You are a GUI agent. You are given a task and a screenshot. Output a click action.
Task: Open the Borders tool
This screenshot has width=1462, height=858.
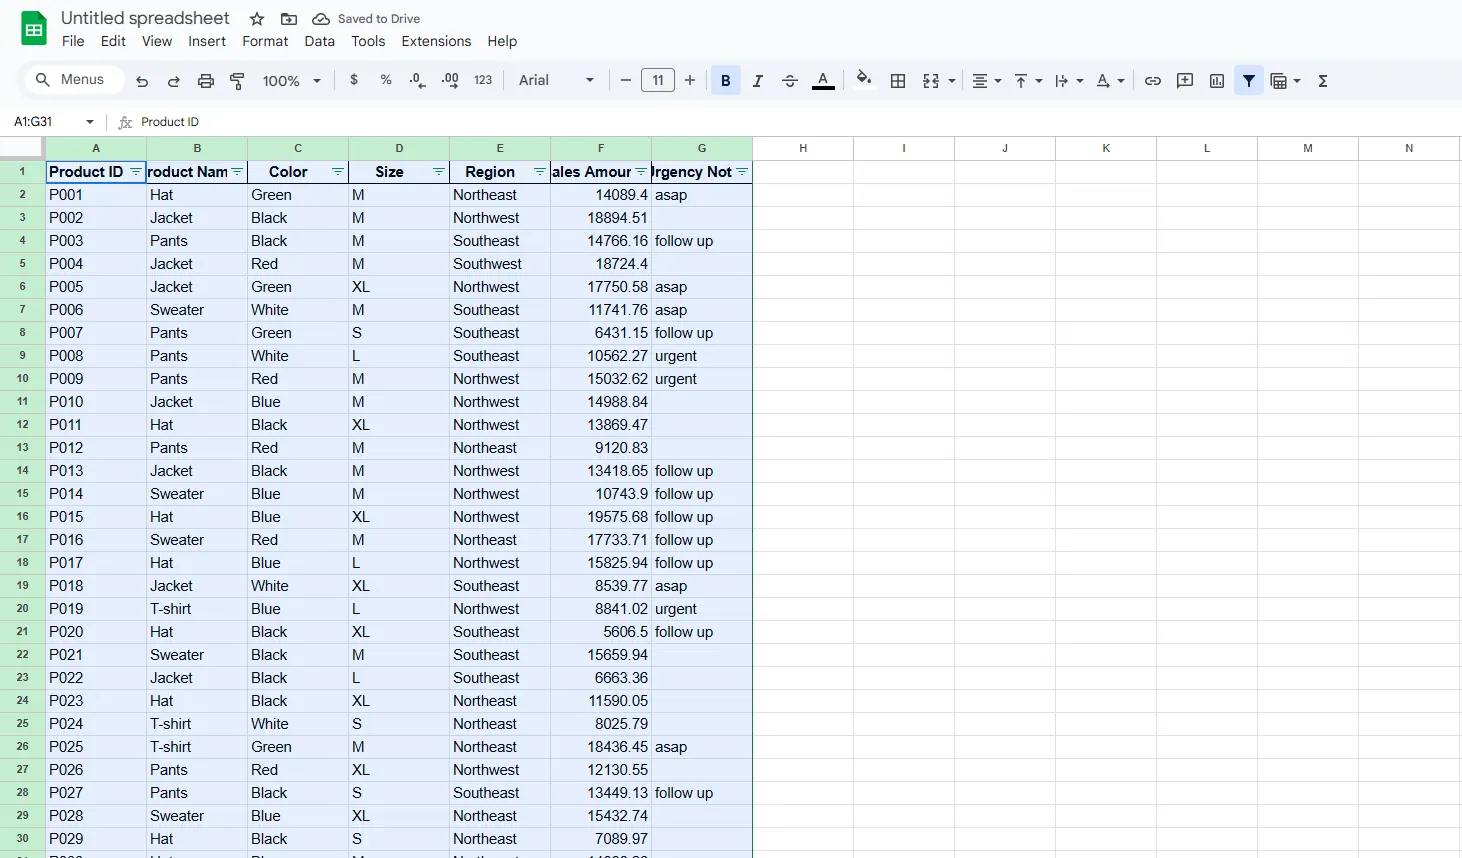(x=898, y=81)
